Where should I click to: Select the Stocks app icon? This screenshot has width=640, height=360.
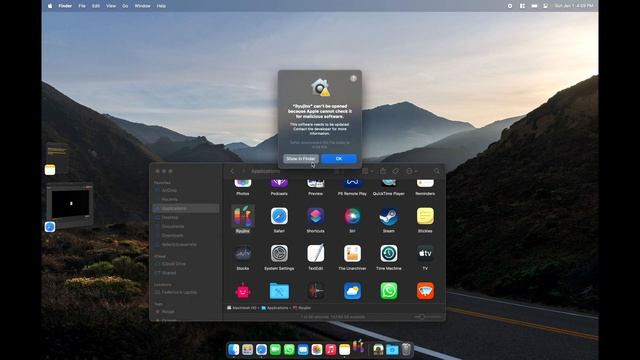click(242, 253)
